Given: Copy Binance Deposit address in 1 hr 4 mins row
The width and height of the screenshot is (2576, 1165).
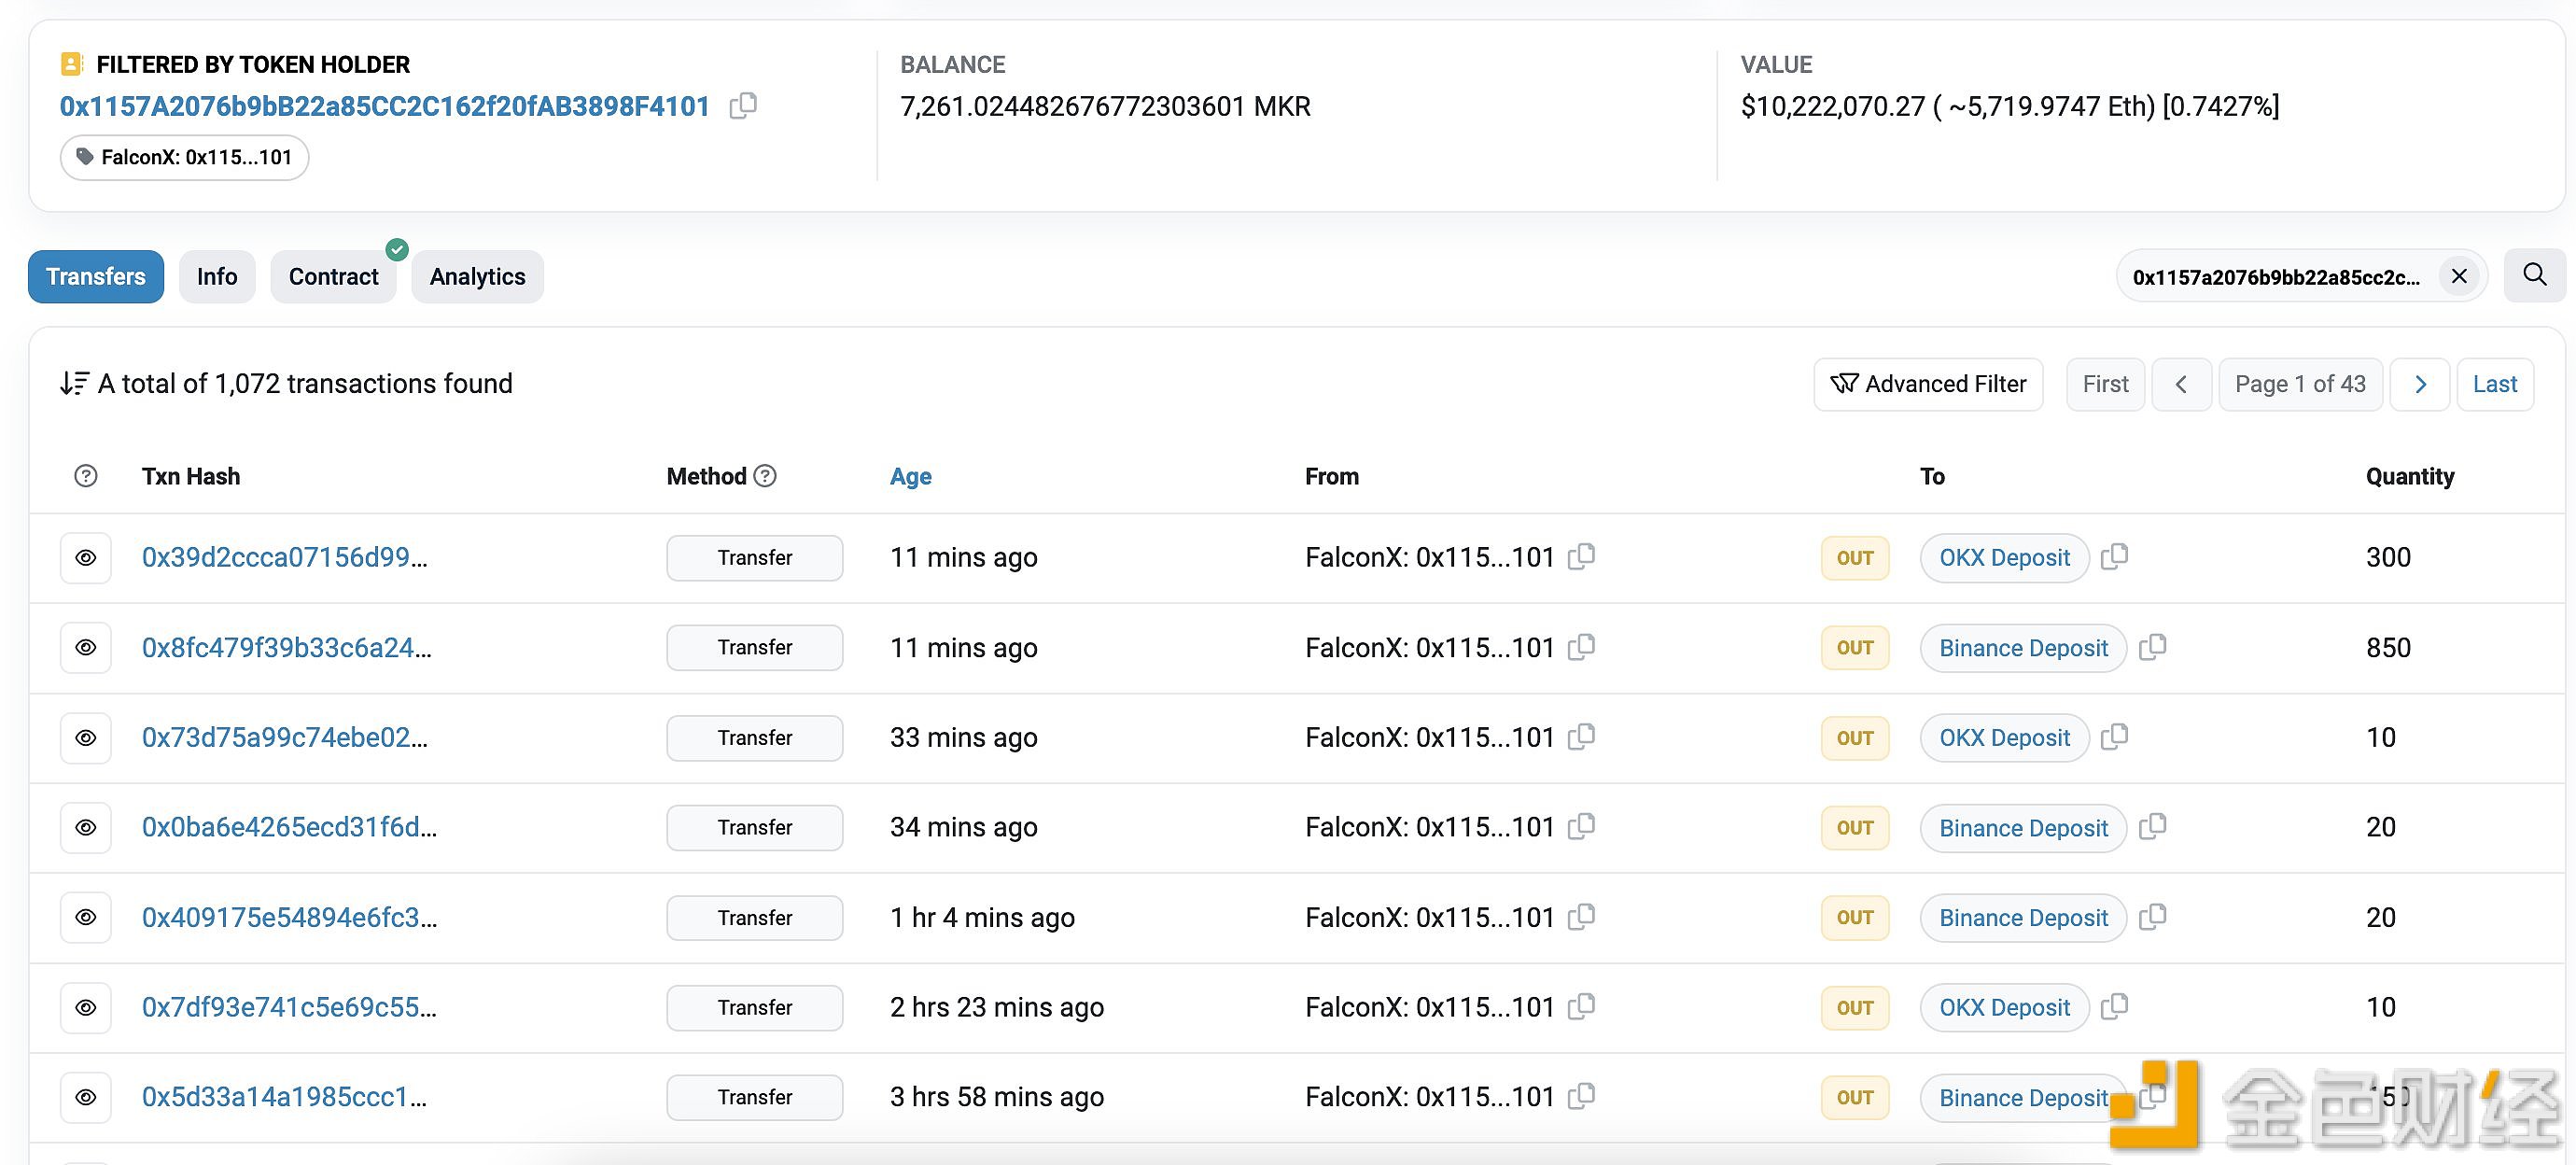Looking at the screenshot, I should click(2152, 916).
